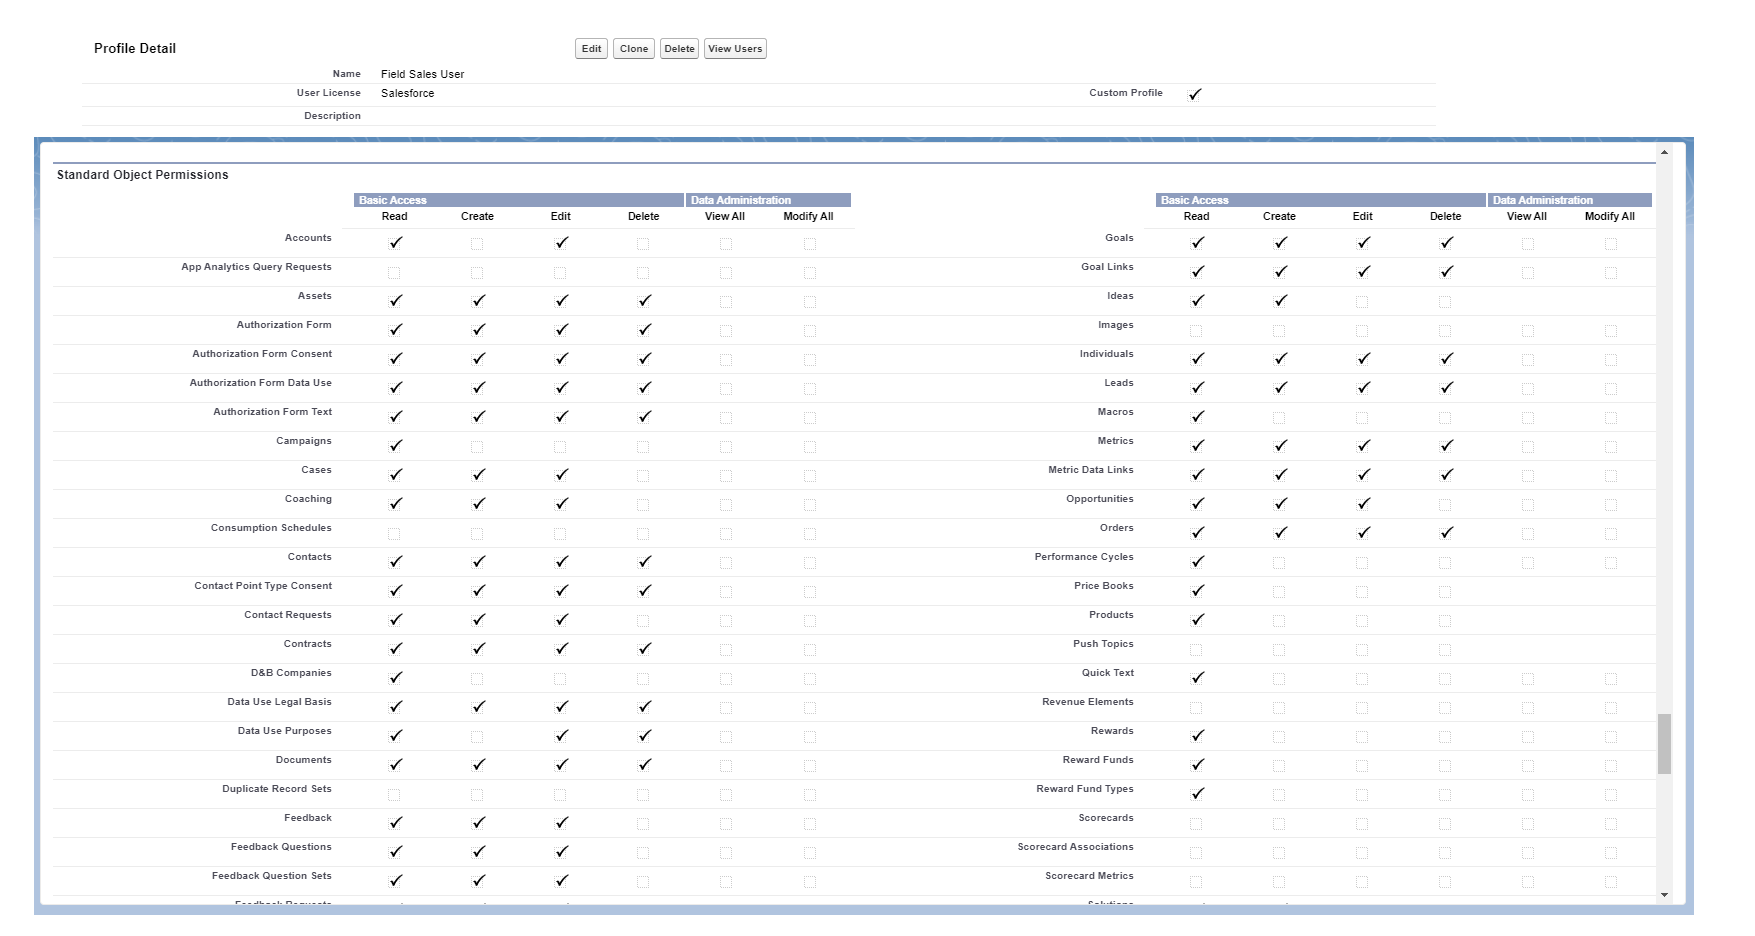Click the scrollbar up arrow
This screenshot has width=1755, height=936.
click(1664, 153)
